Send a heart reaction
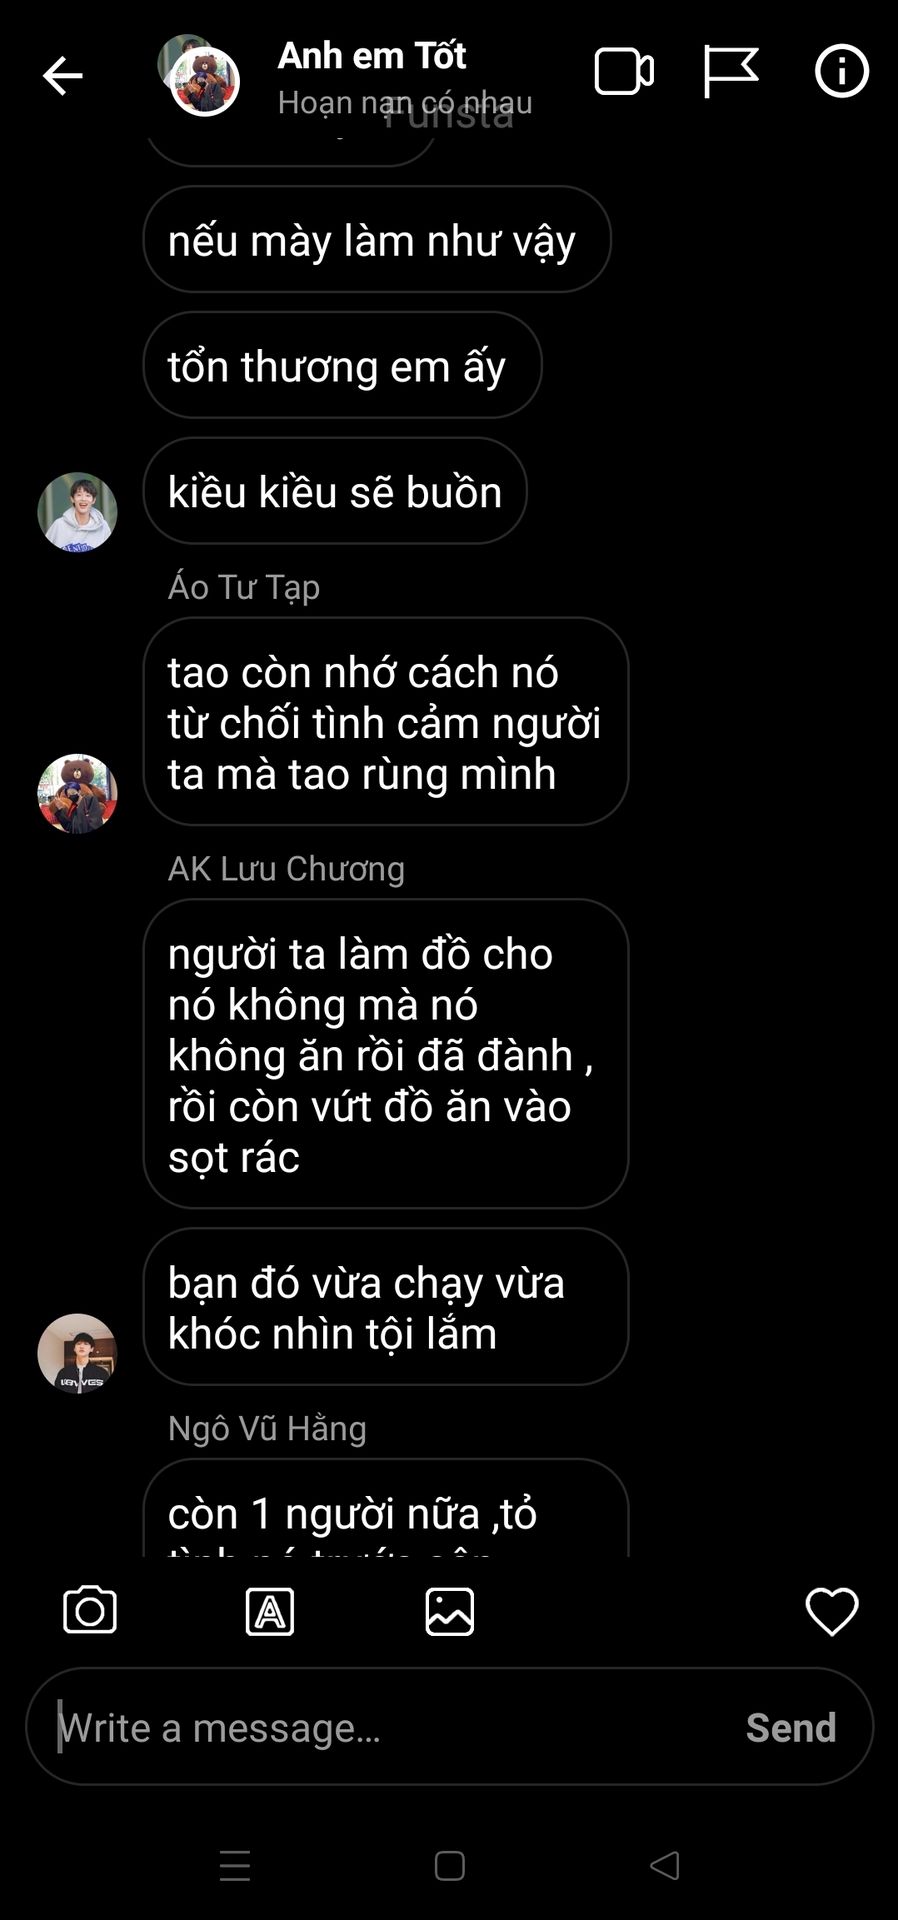 point(832,1611)
